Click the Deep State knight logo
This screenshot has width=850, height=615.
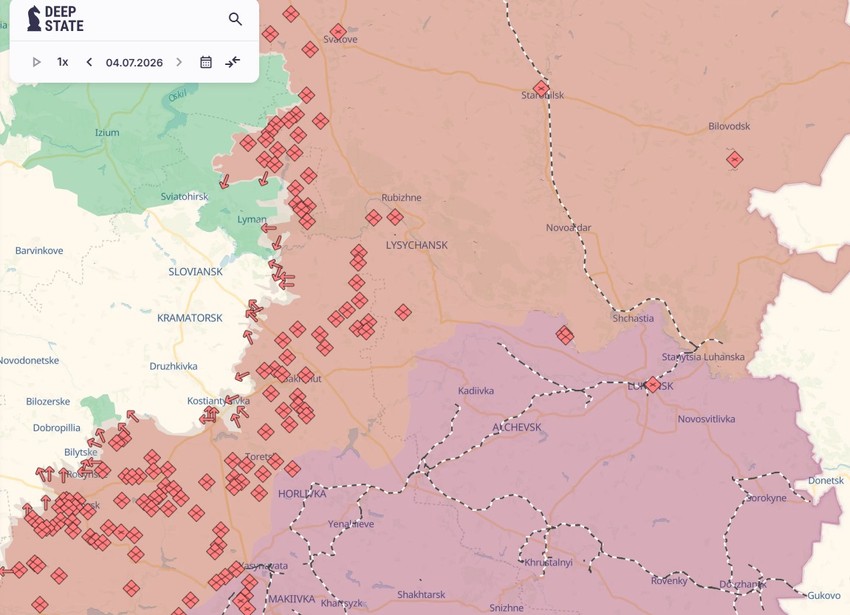(34, 18)
